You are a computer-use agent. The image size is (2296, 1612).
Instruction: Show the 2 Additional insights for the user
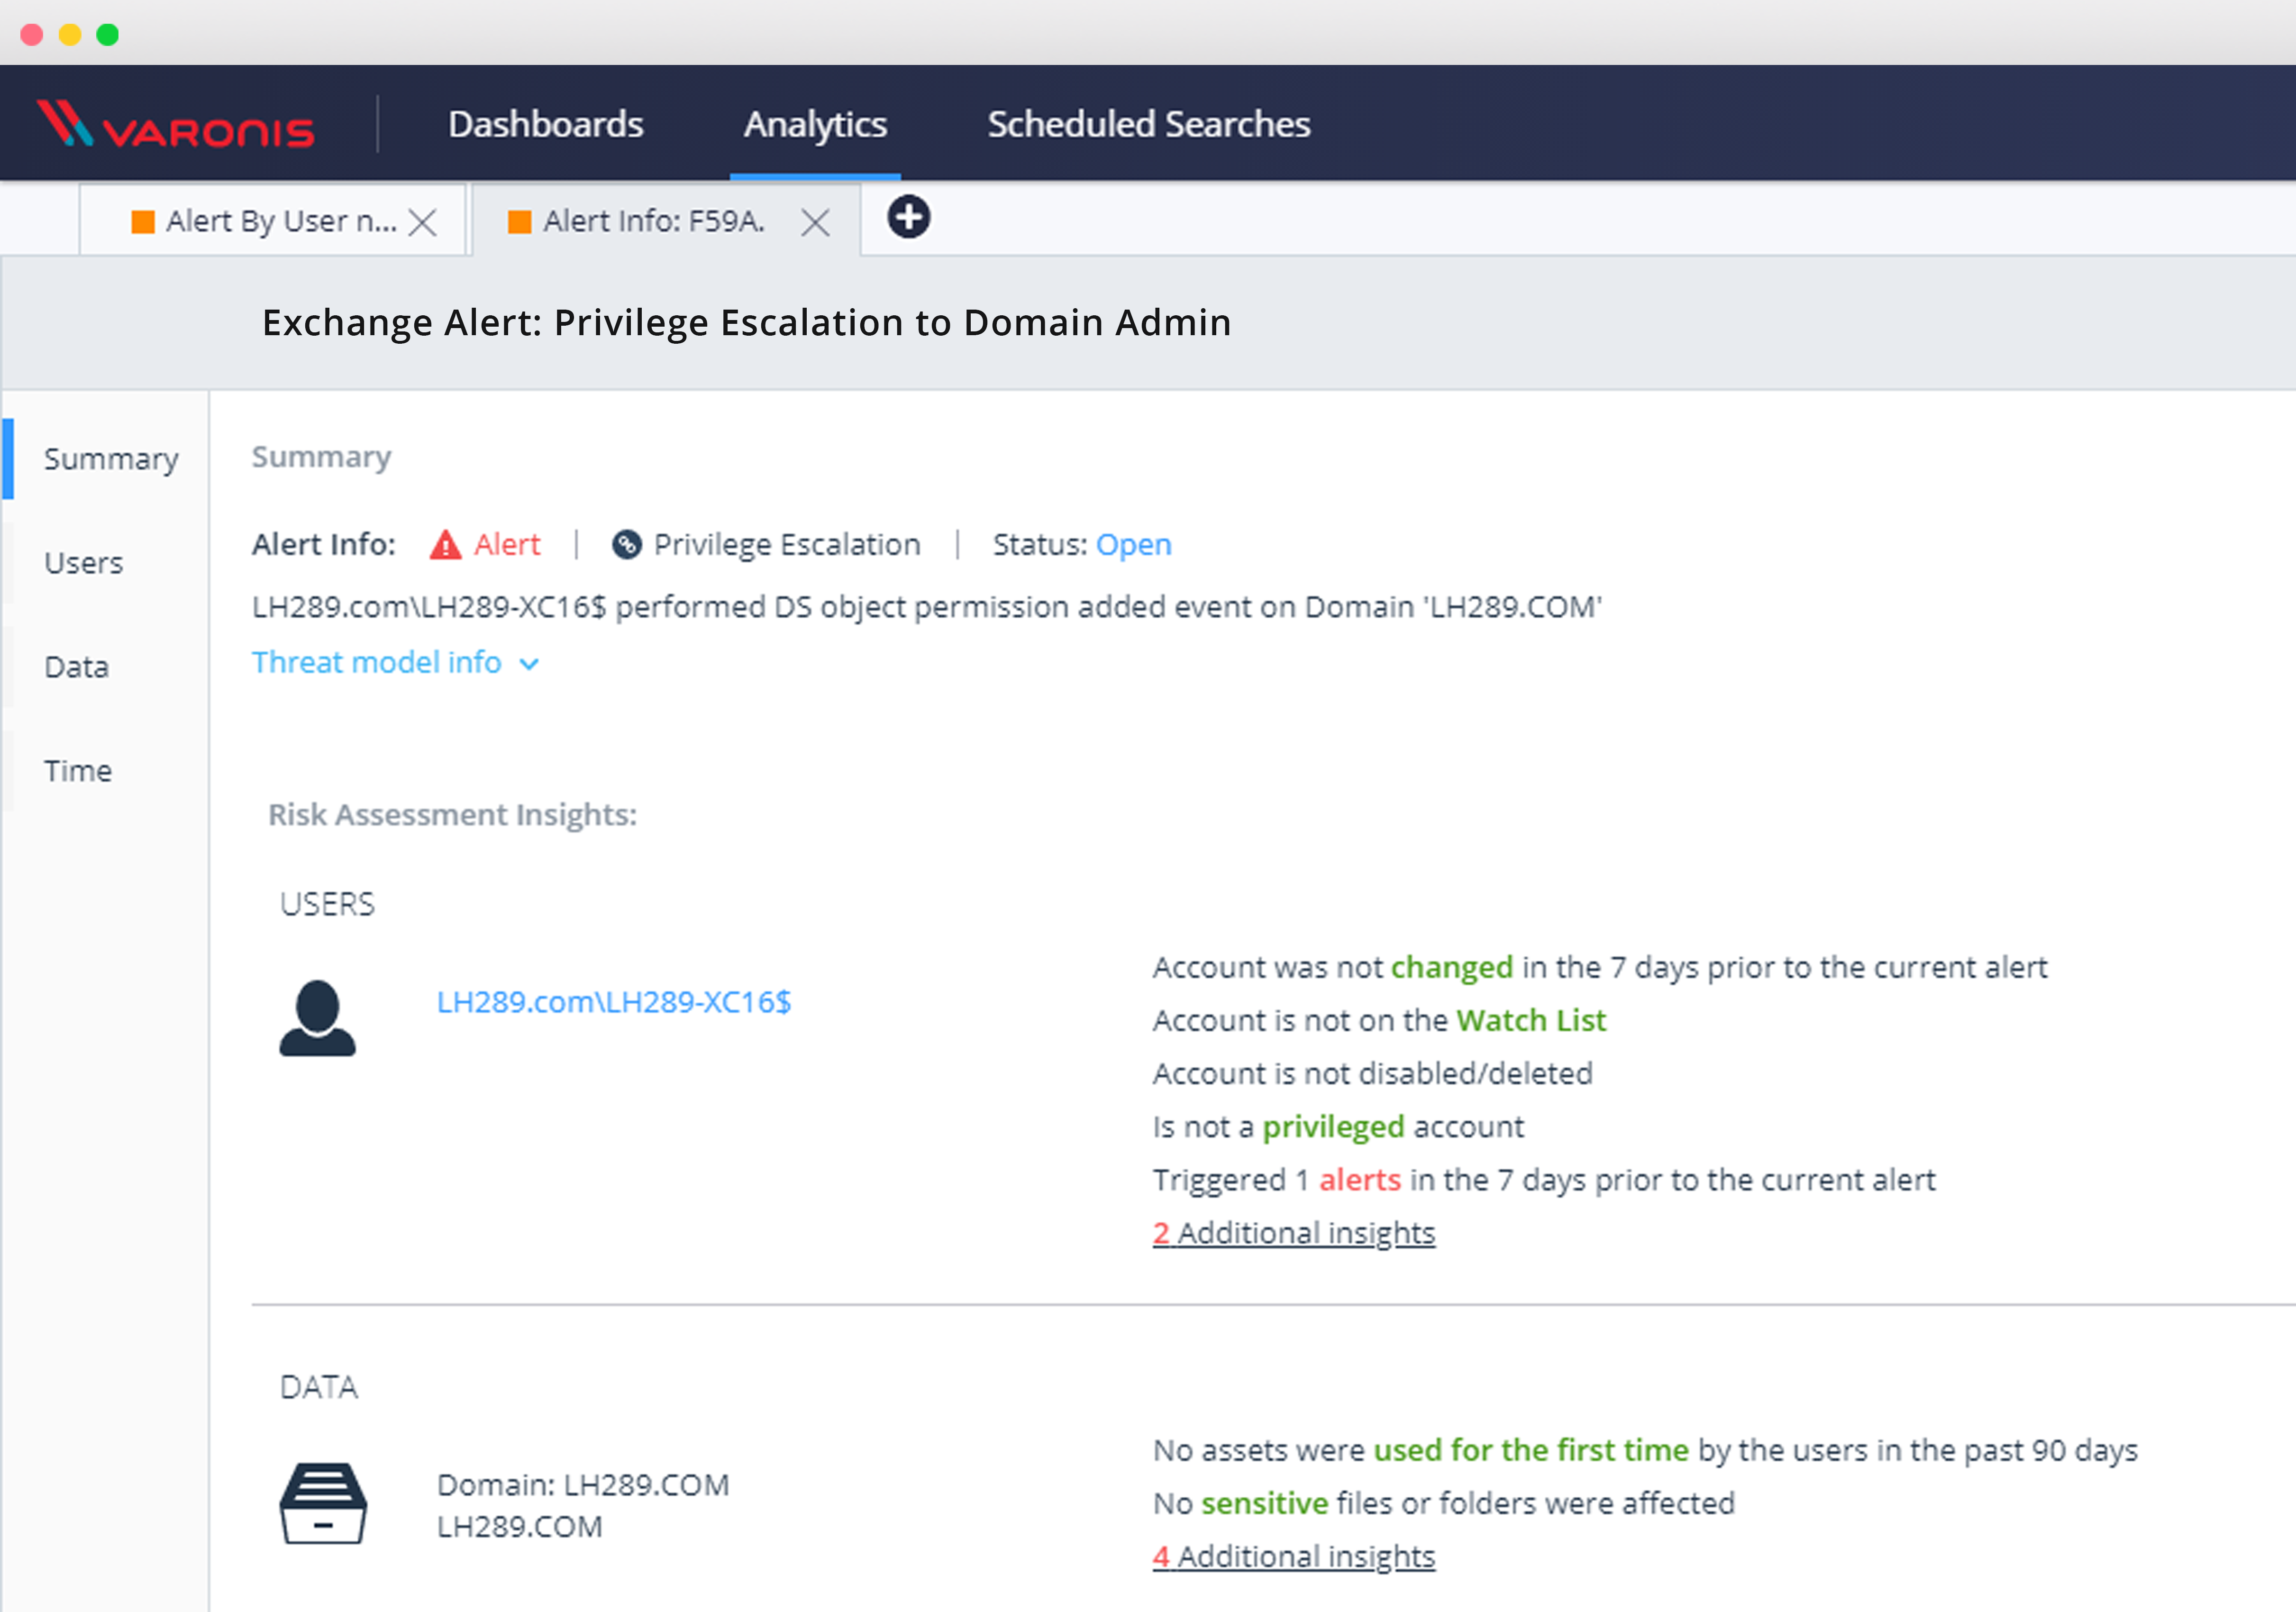(1293, 1232)
